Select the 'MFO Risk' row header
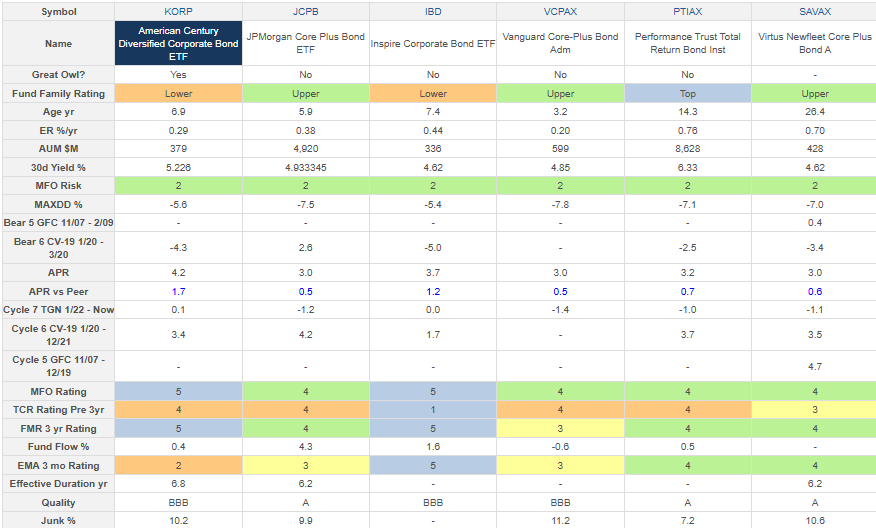 (58, 185)
